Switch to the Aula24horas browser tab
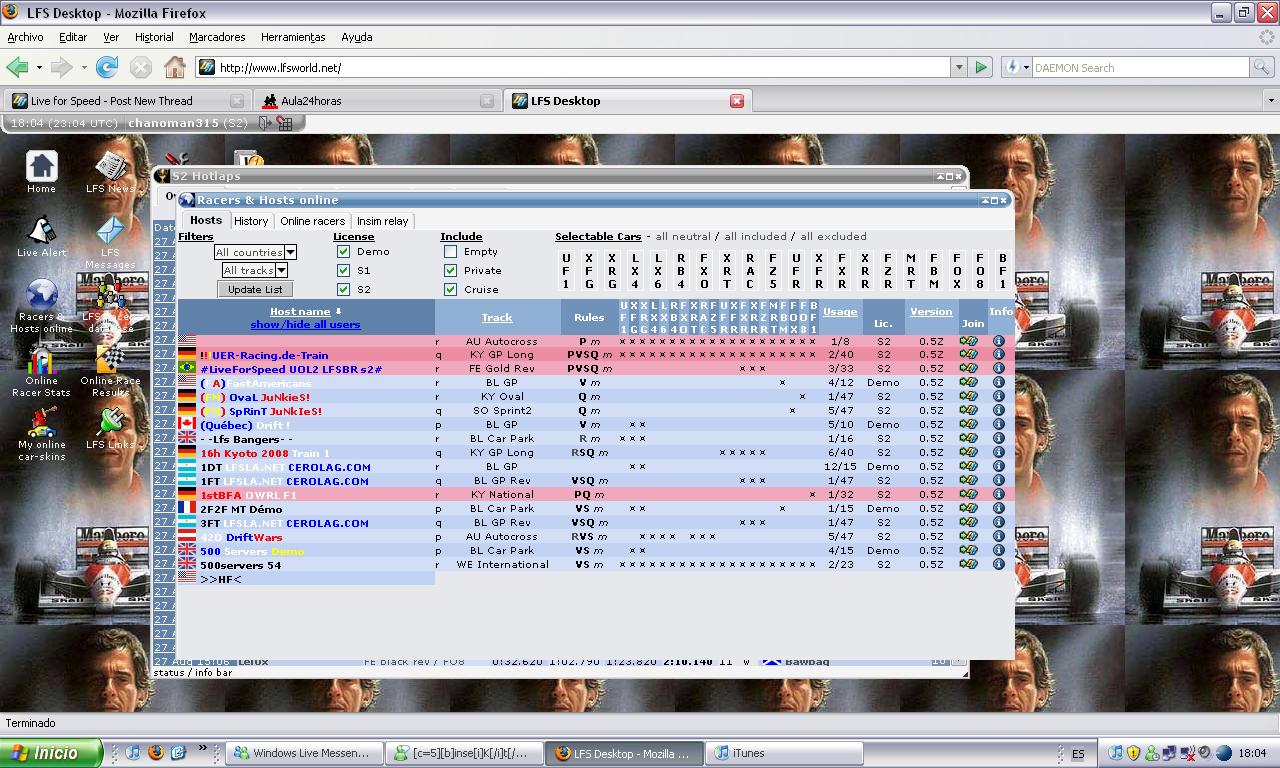Screen dimensions: 1280x768 pyautogui.click(x=377, y=100)
